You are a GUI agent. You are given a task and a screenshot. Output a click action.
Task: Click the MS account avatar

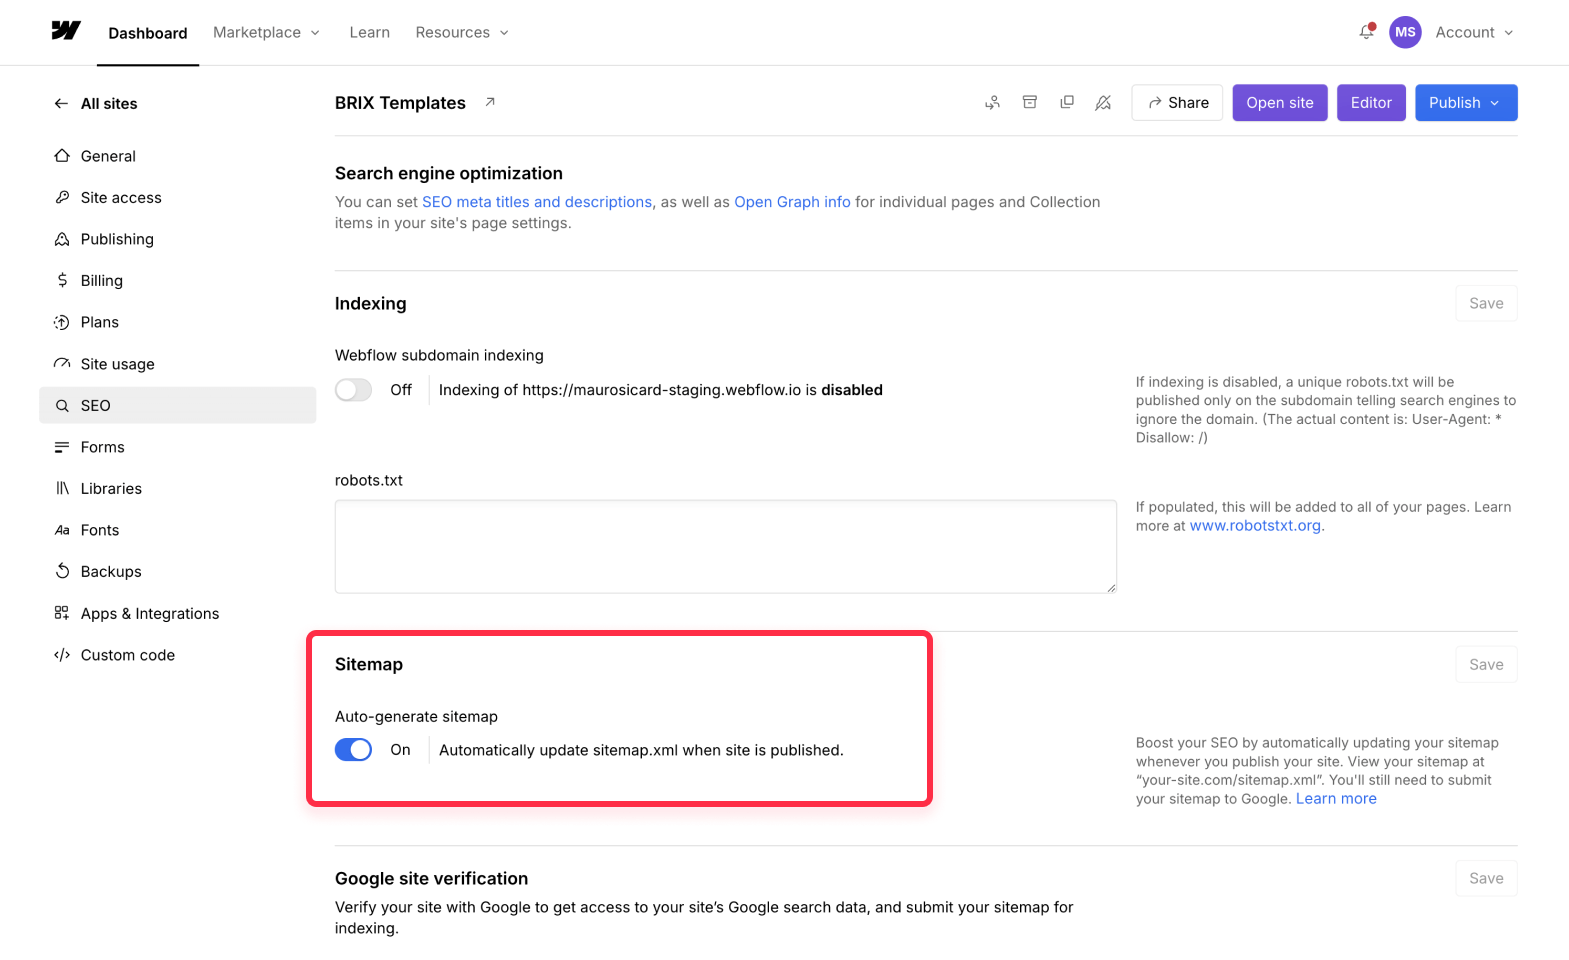(x=1405, y=32)
